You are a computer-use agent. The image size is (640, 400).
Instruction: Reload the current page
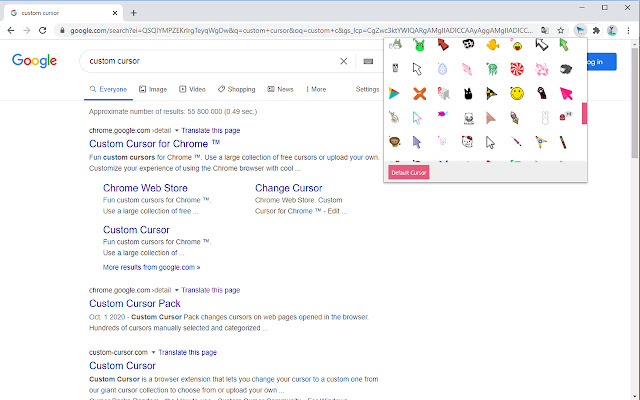[x=42, y=30]
